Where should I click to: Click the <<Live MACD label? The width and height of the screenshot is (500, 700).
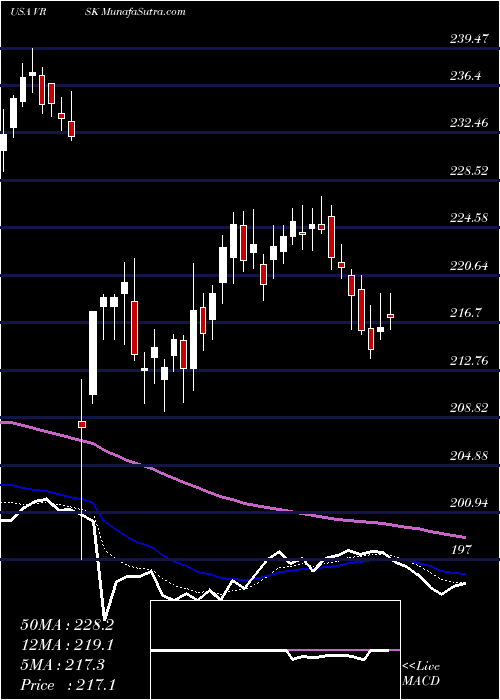(421, 674)
